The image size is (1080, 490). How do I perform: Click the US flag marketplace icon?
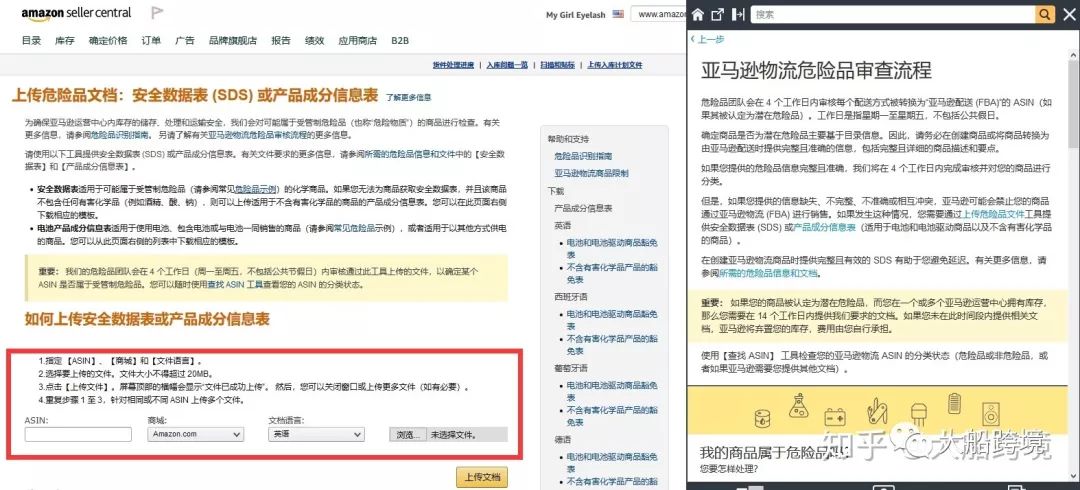618,14
